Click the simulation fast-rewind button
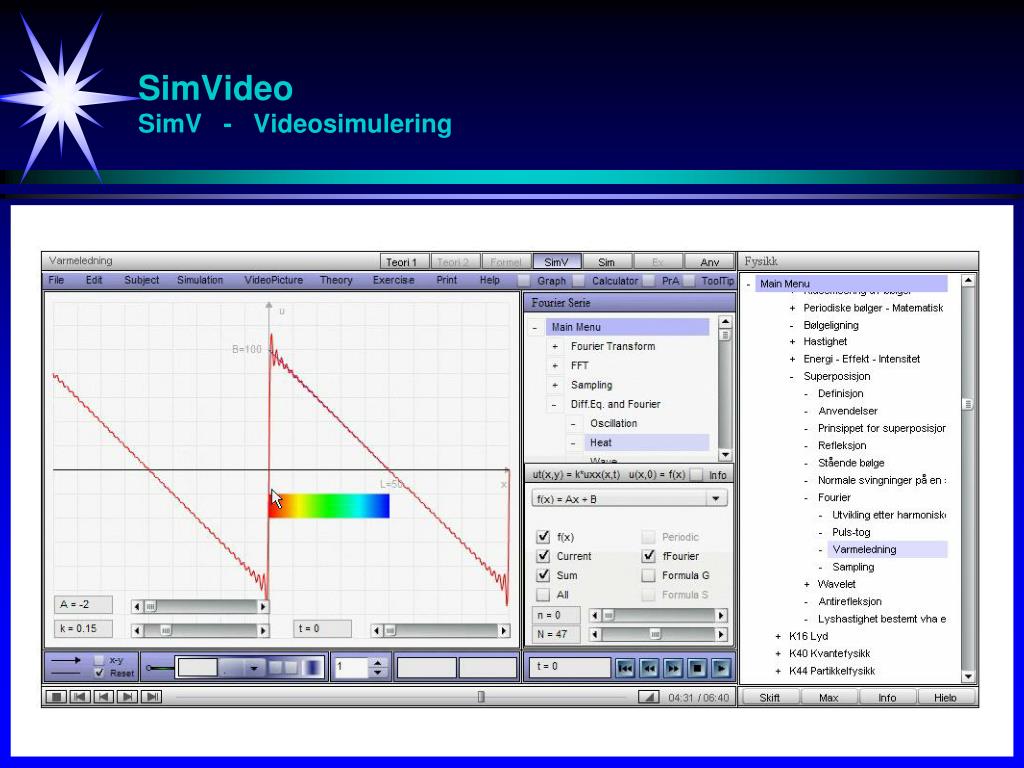The height and width of the screenshot is (768, 1024). (649, 667)
